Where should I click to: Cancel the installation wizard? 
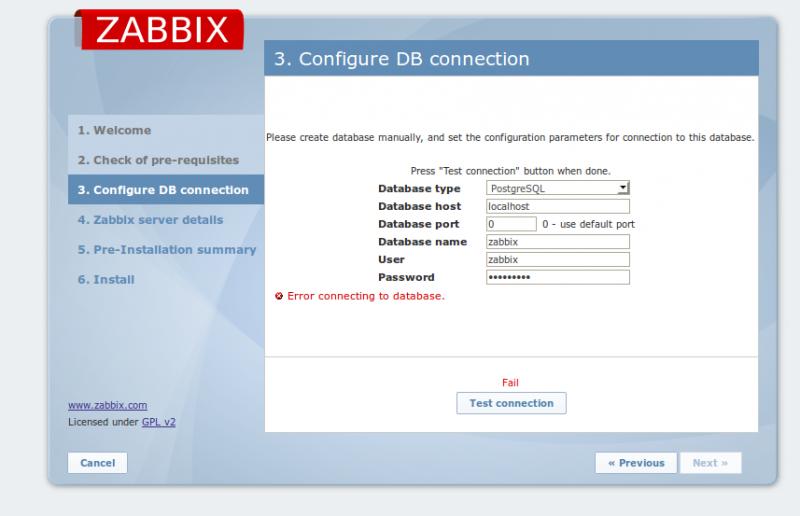[97, 463]
